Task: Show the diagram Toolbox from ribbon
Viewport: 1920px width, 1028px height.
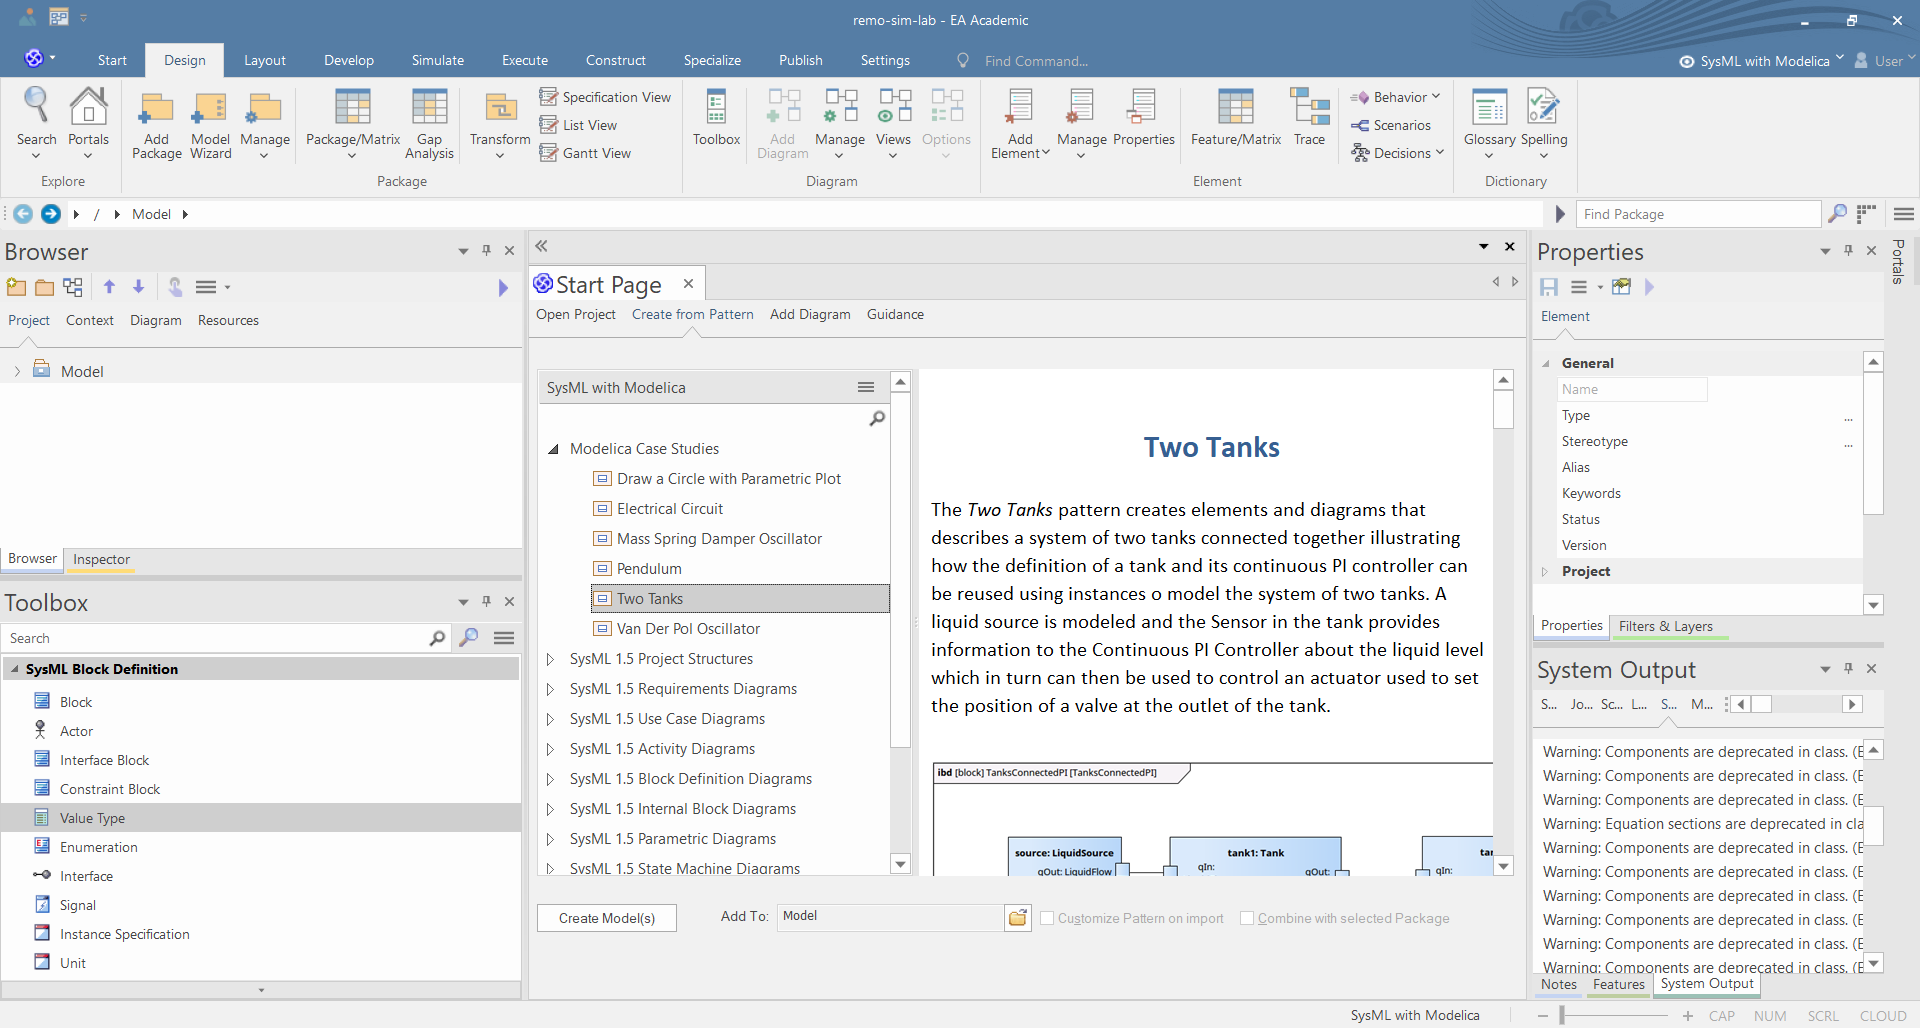Action: coord(716,118)
